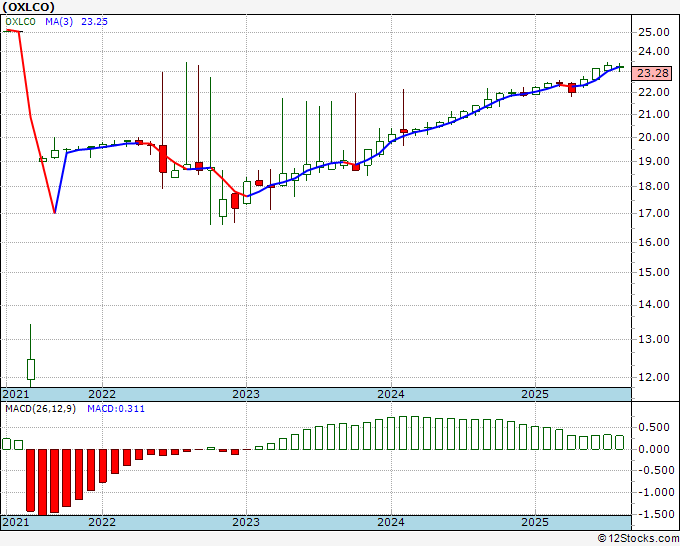The height and width of the screenshot is (546, 680).
Task: Click 2022 on the price chart timeline
Action: [x=102, y=394]
